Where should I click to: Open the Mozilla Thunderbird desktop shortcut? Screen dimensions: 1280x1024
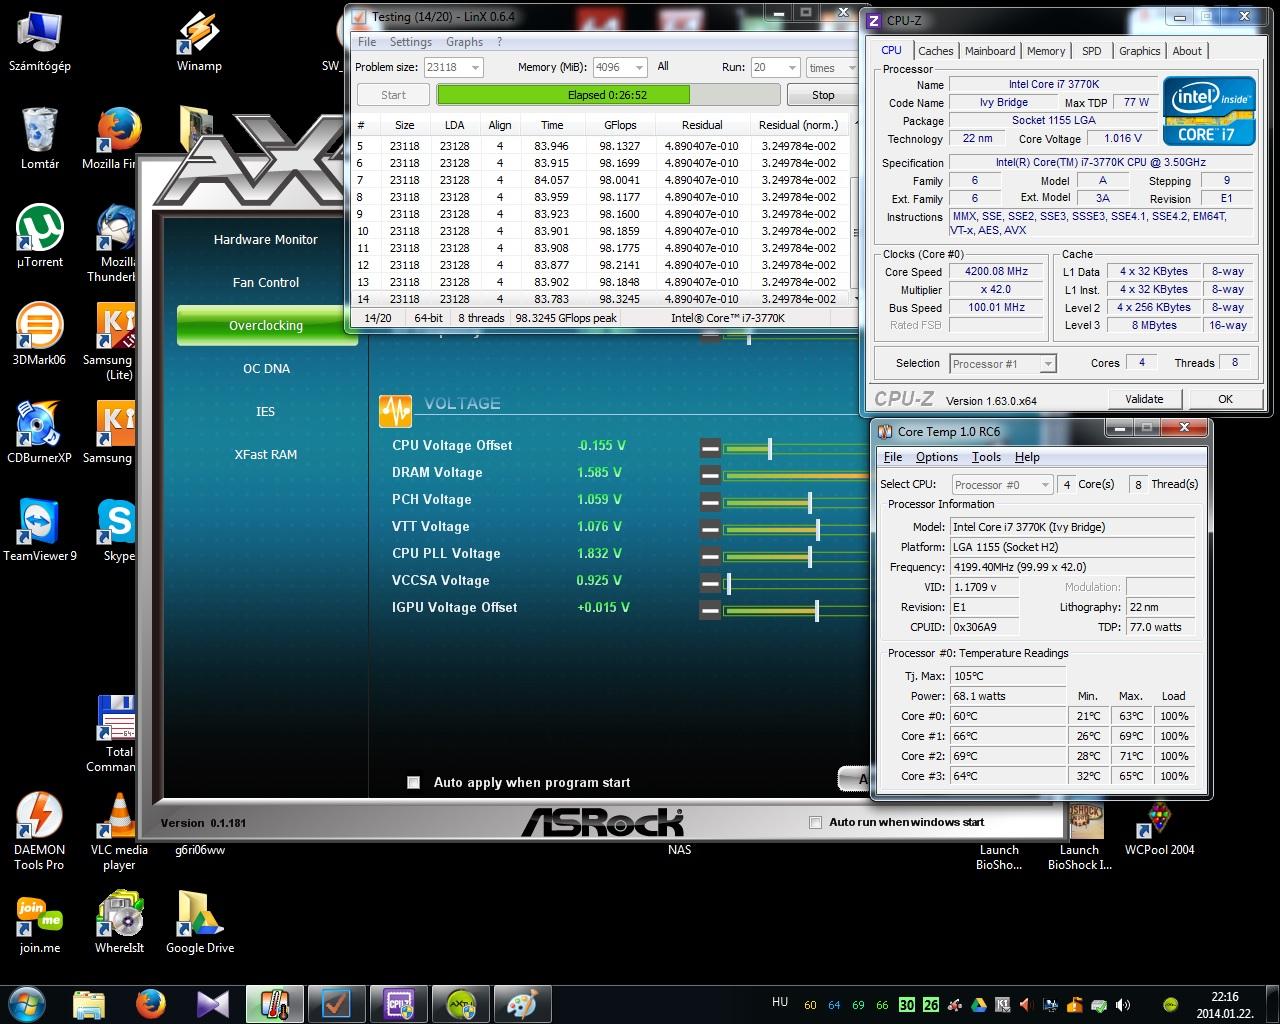(x=116, y=243)
